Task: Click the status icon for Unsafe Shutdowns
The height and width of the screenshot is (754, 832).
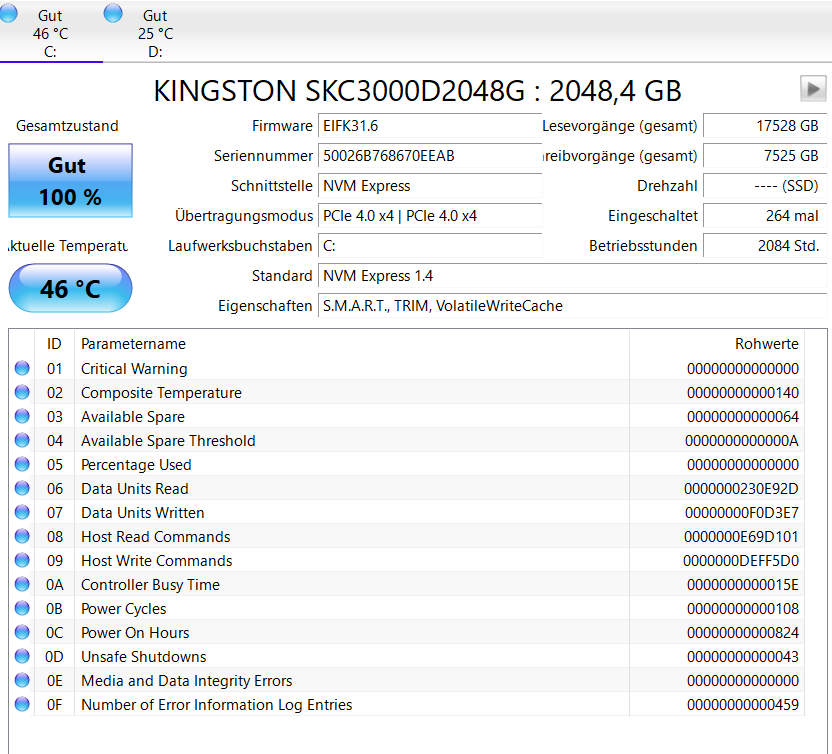Action: [x=22, y=656]
